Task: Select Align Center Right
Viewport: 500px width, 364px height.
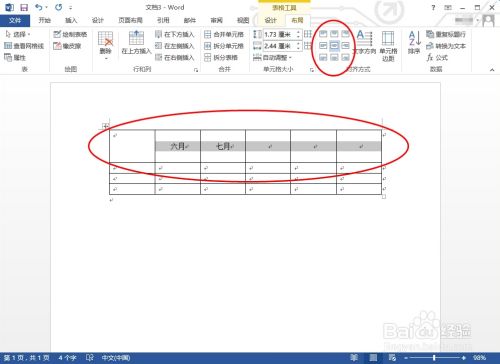Action: pos(346,46)
